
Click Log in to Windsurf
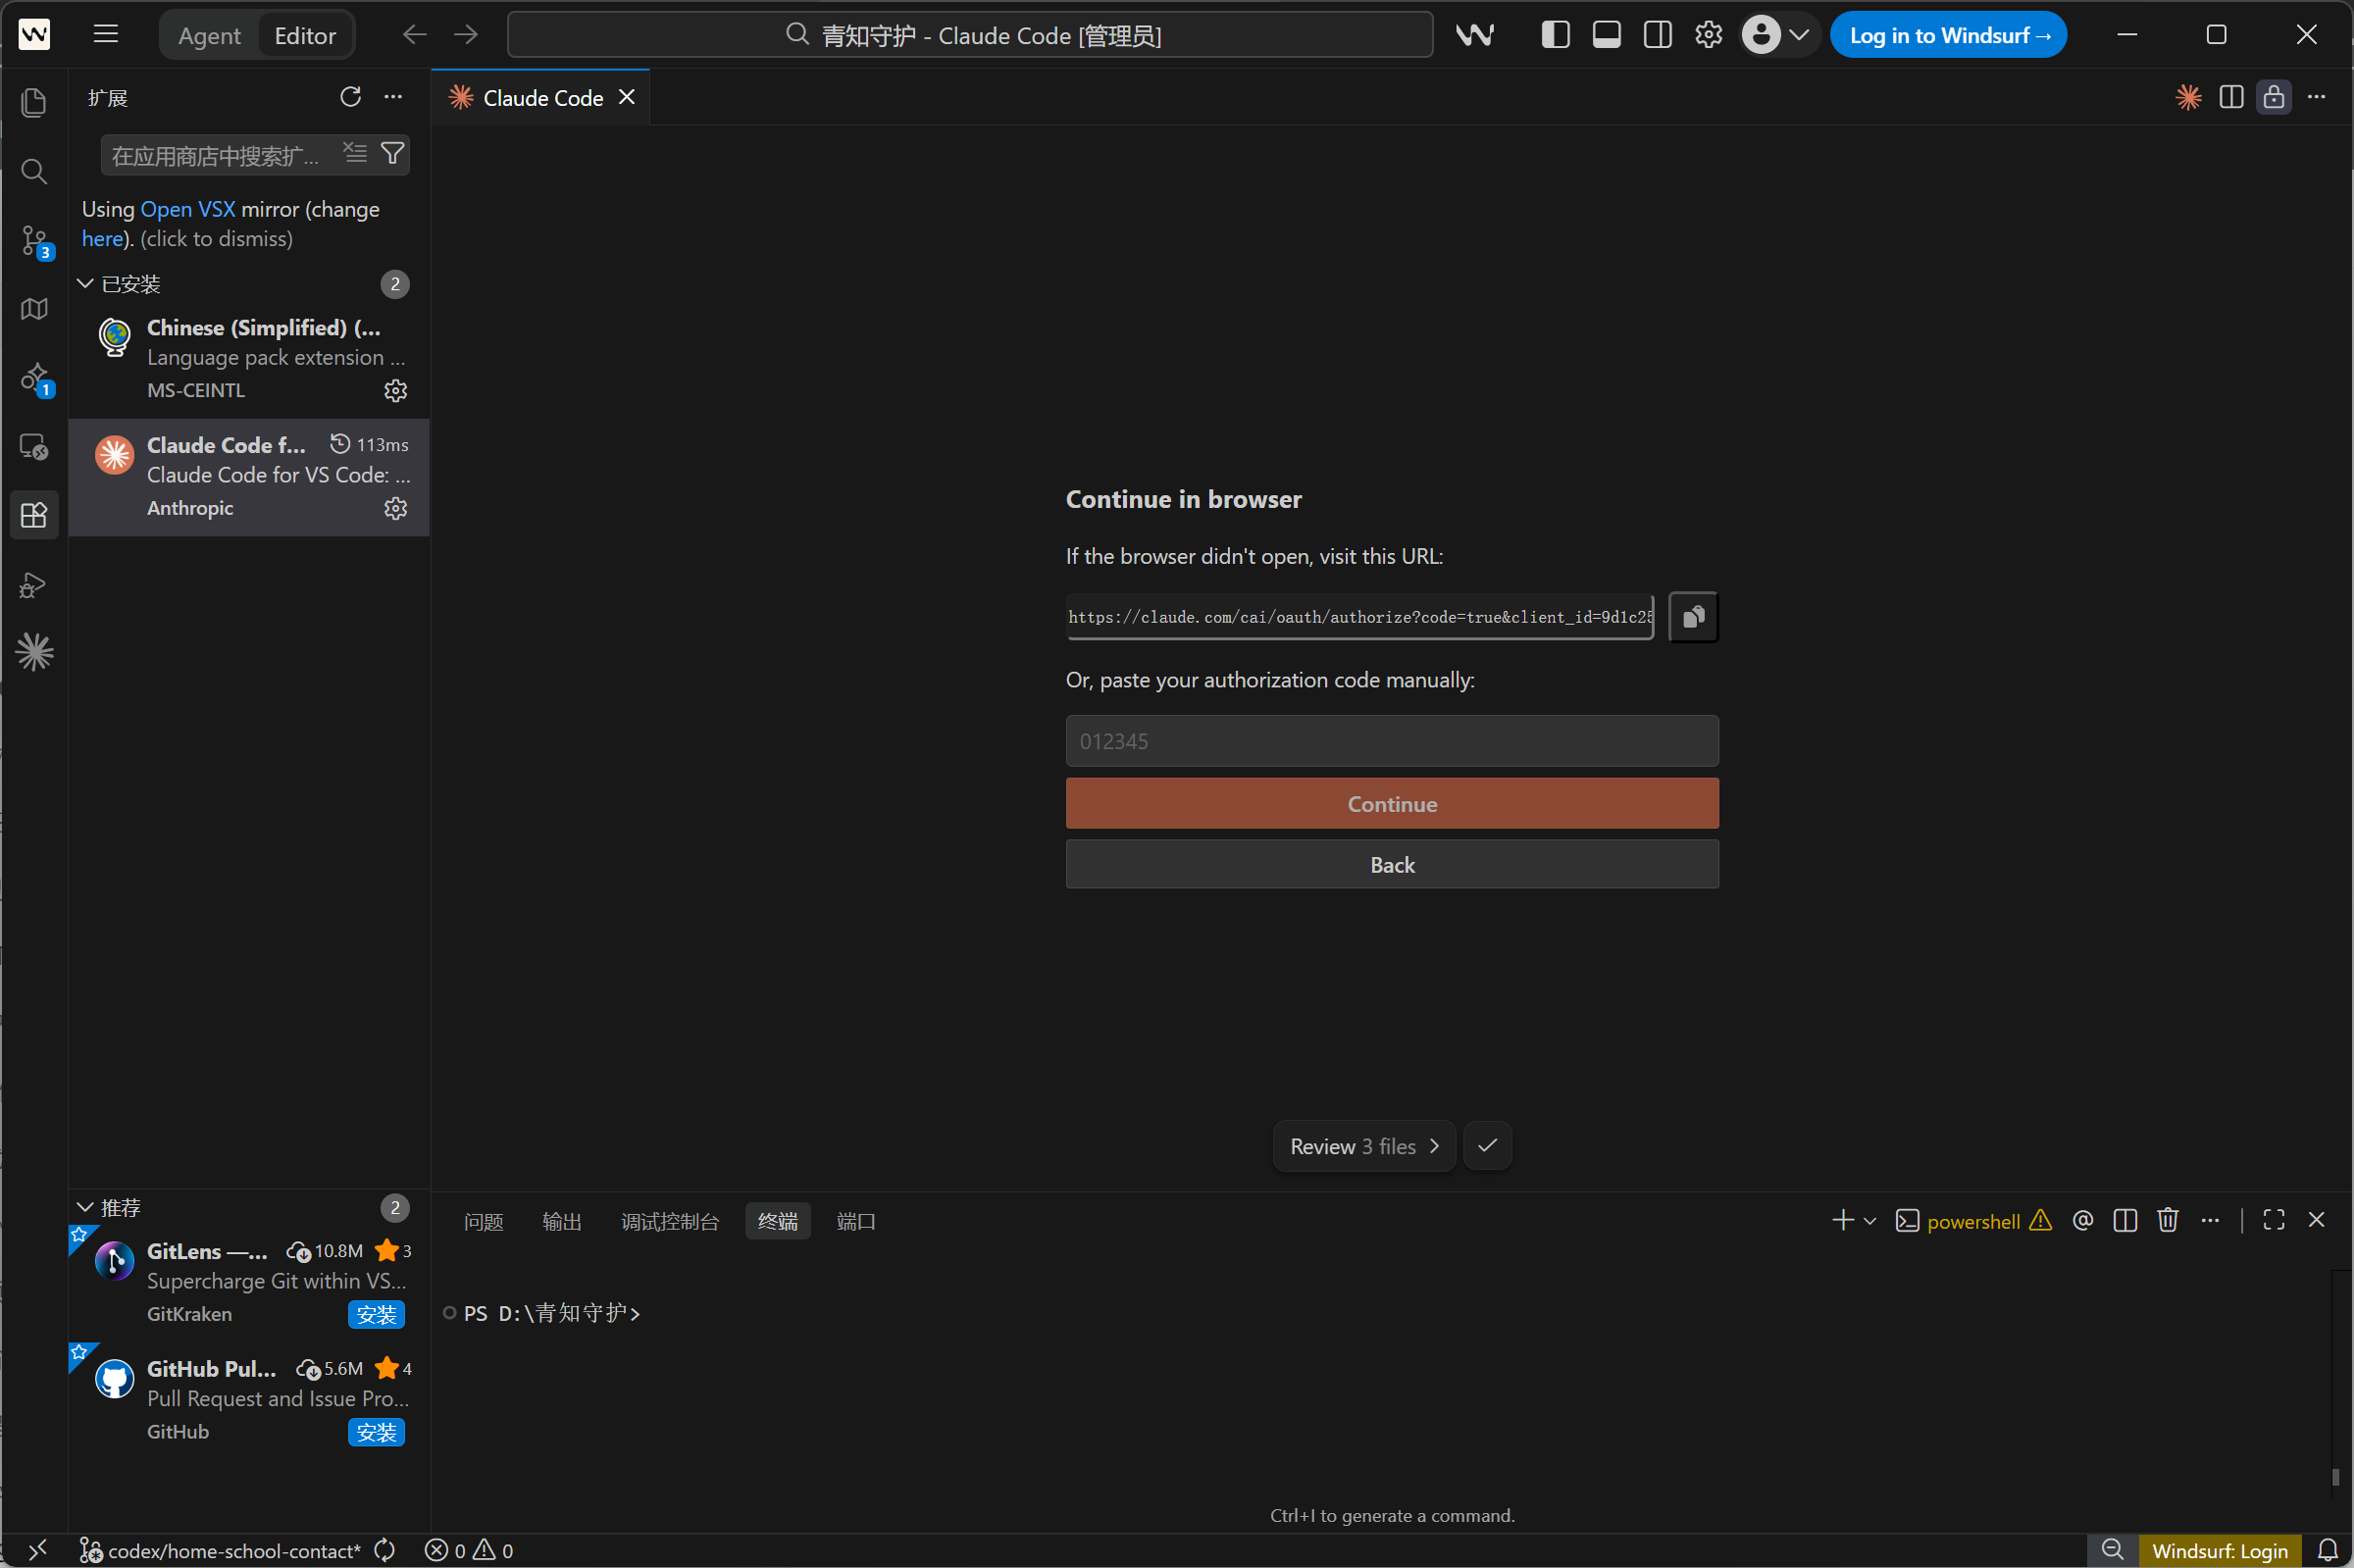tap(1948, 35)
